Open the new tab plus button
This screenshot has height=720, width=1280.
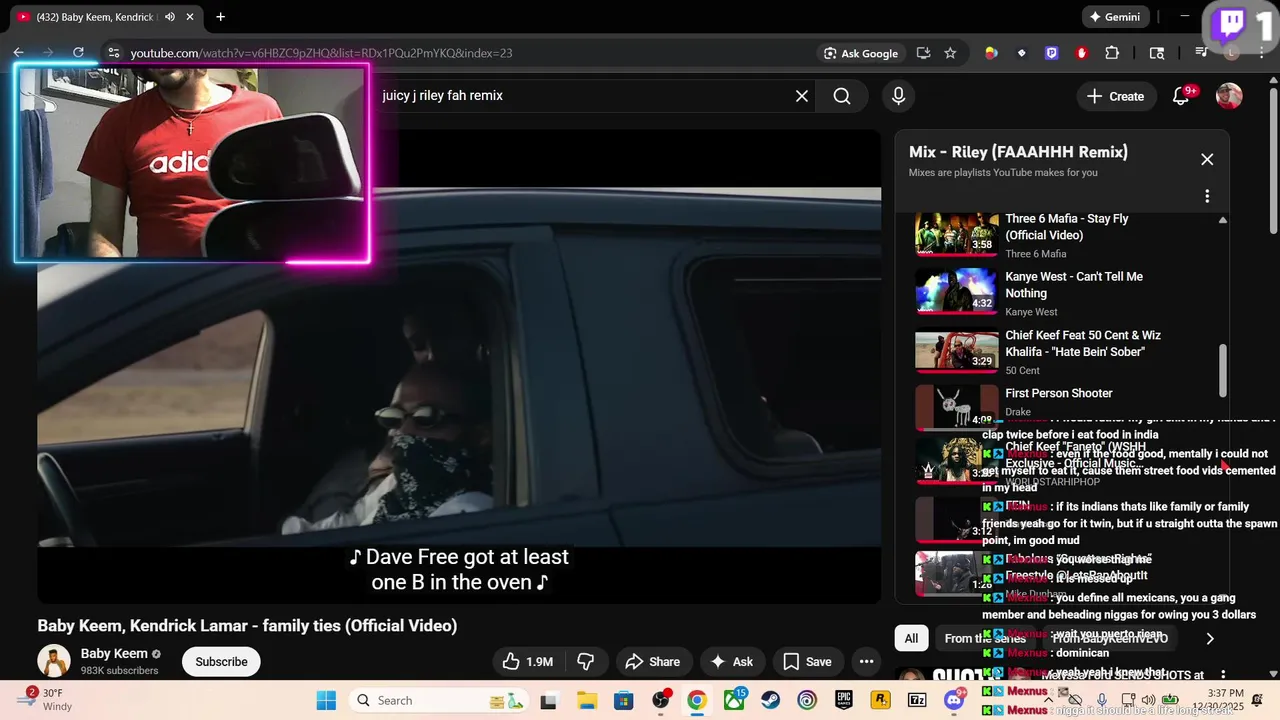220,17
